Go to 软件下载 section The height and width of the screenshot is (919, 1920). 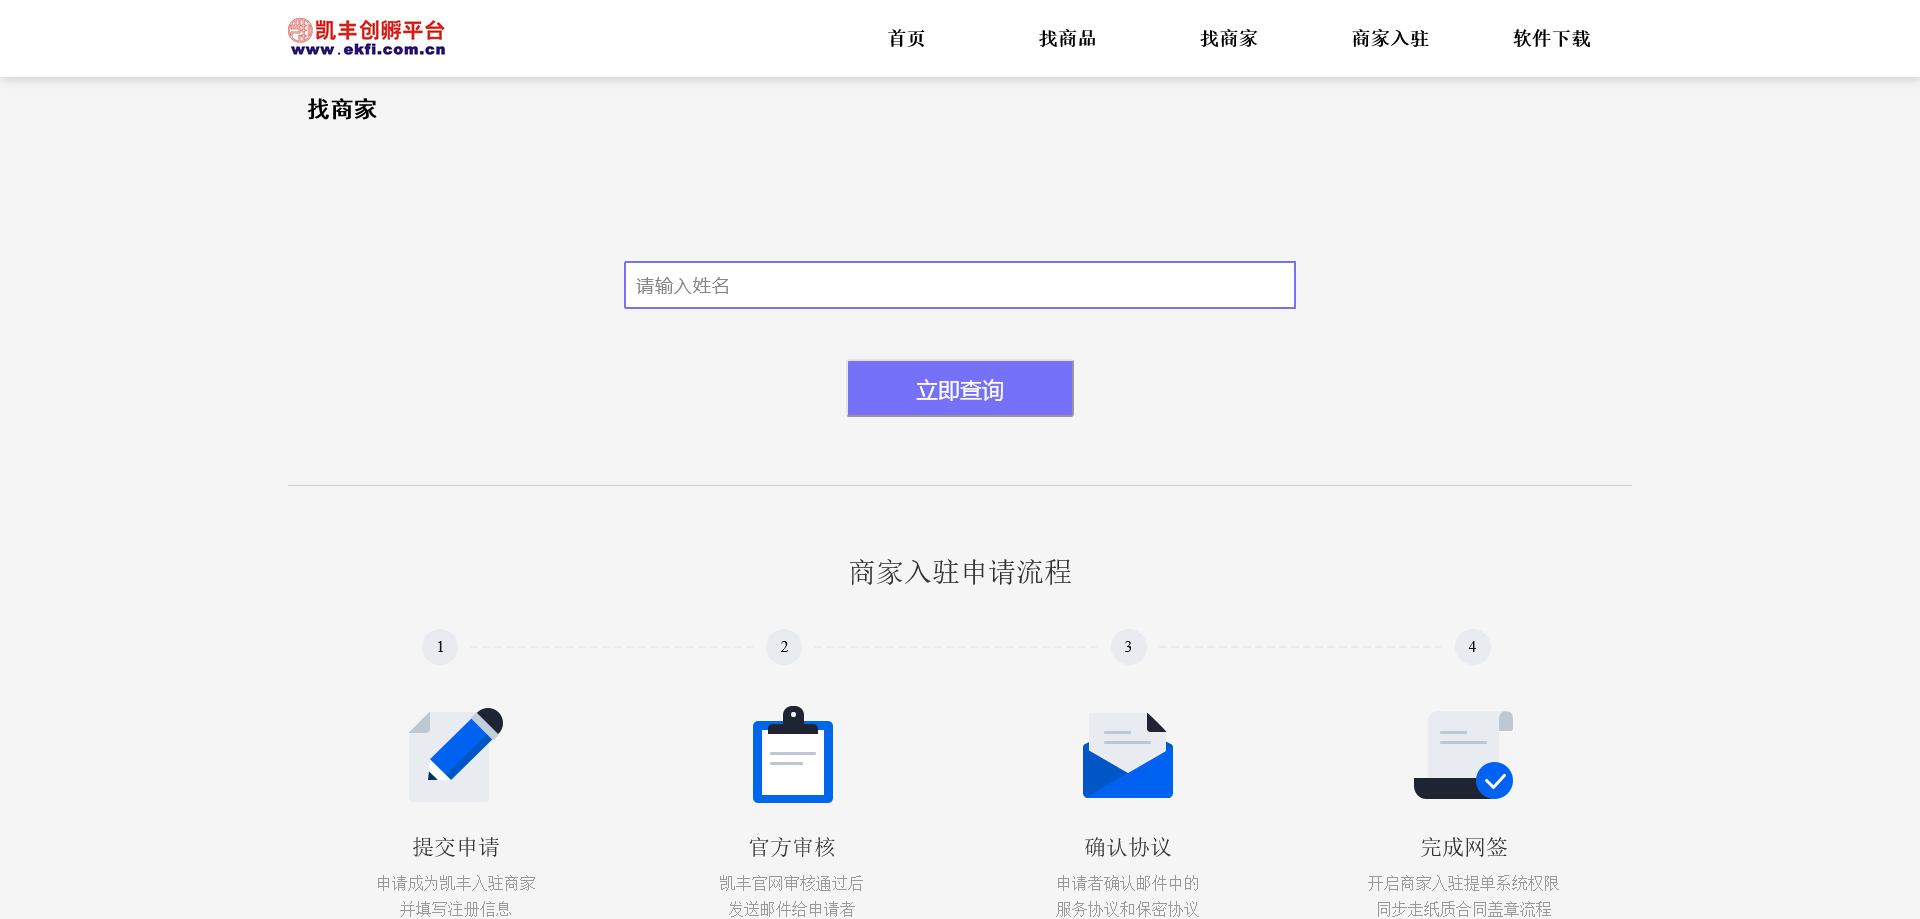(1551, 38)
